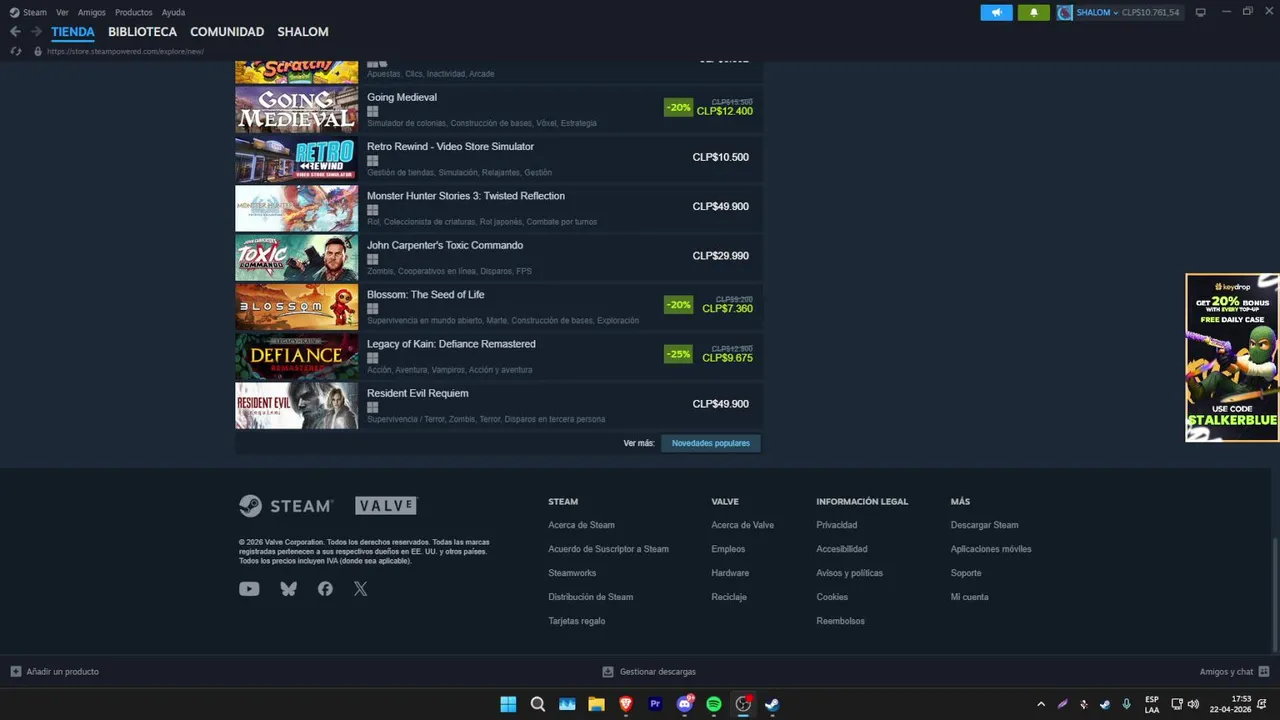Open Steam's Bluesky butterfly icon

tap(289, 589)
